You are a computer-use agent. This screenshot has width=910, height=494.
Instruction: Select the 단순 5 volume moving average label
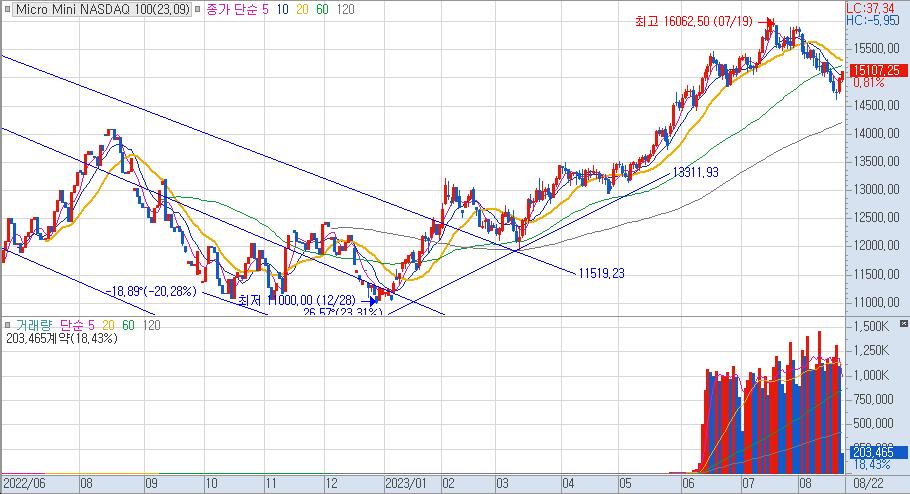coord(76,325)
